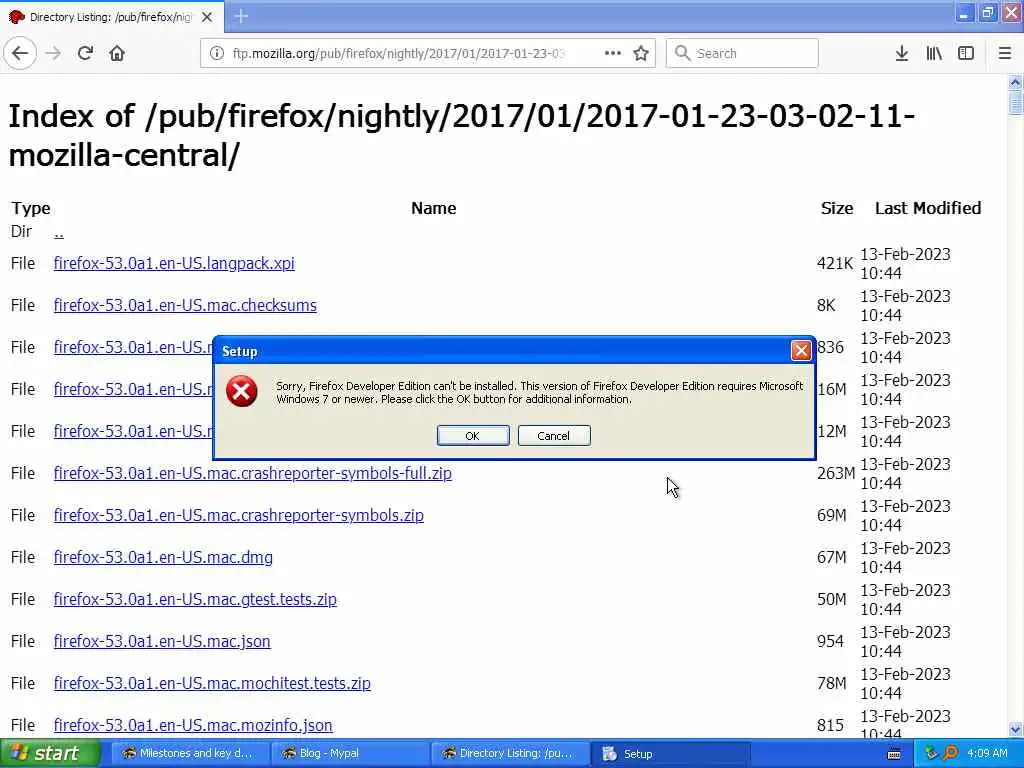Open a new tab with the plus icon
1024x768 pixels.
pyautogui.click(x=241, y=16)
